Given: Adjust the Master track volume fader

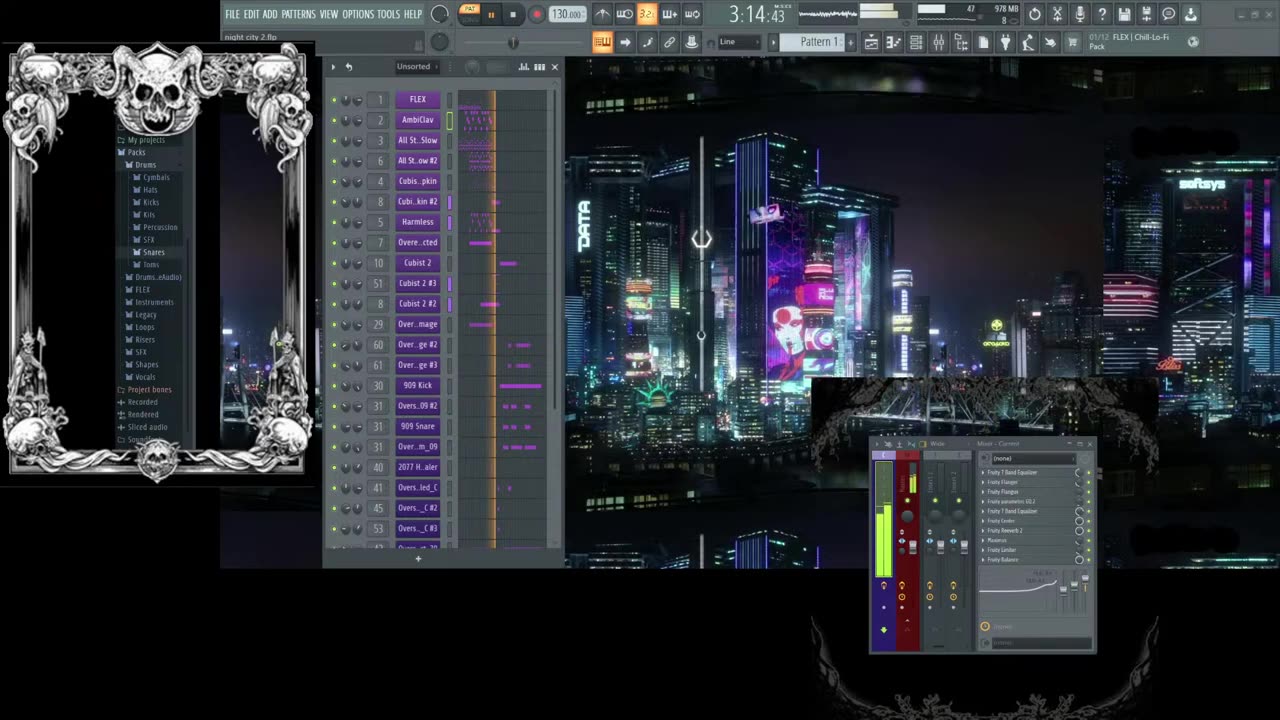Looking at the screenshot, I should pos(913,547).
